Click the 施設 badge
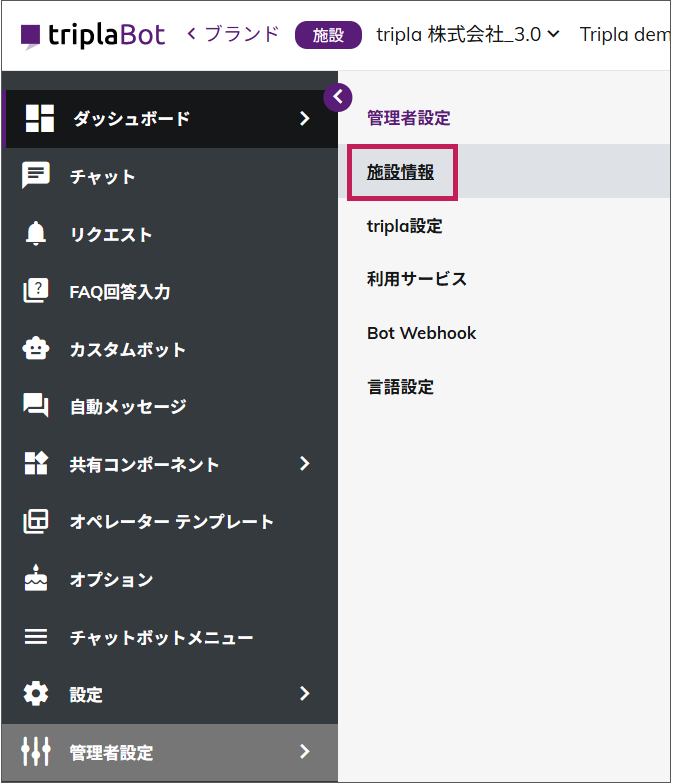 point(328,35)
